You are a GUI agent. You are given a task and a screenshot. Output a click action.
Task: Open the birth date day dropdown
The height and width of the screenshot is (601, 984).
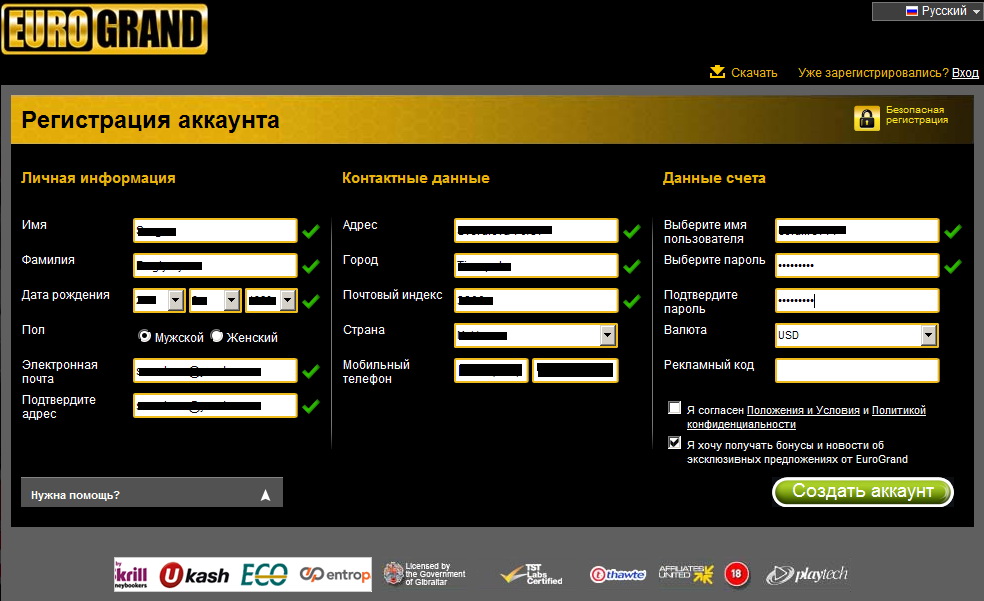[159, 300]
